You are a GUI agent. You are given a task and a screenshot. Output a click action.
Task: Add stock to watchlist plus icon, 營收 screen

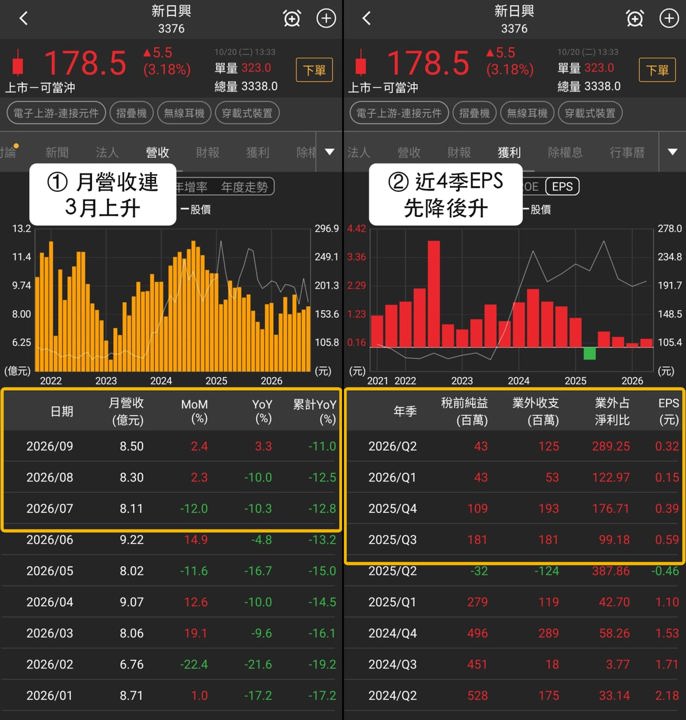coord(326,19)
